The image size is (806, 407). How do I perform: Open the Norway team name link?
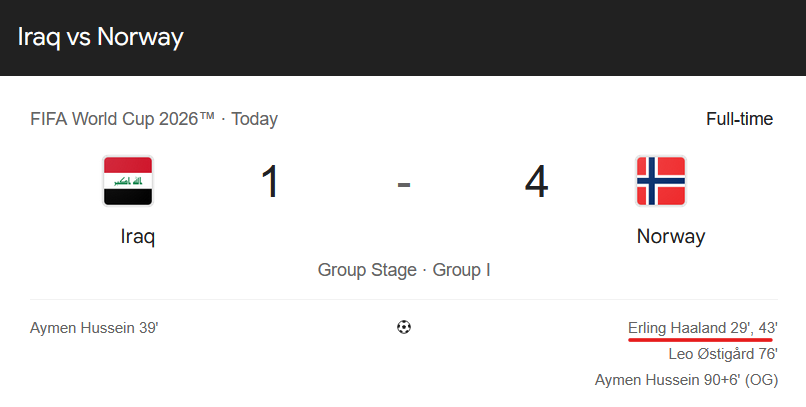pos(671,236)
